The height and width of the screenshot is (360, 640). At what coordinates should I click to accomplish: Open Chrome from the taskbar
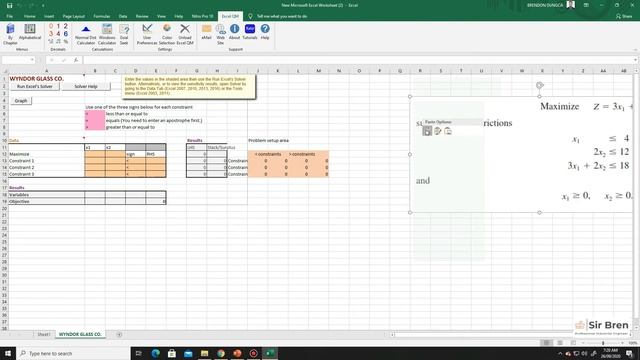click(x=221, y=353)
